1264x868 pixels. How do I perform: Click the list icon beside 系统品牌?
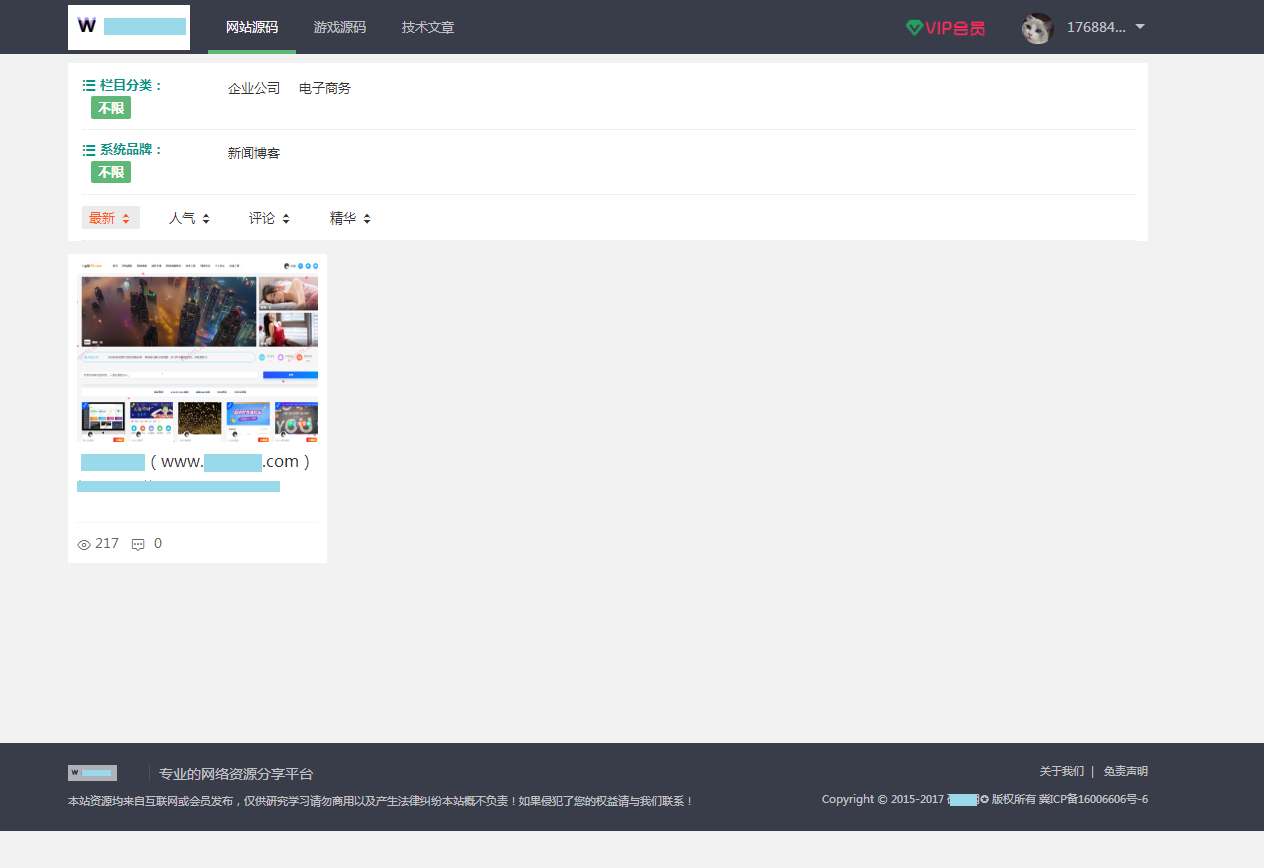tap(89, 150)
